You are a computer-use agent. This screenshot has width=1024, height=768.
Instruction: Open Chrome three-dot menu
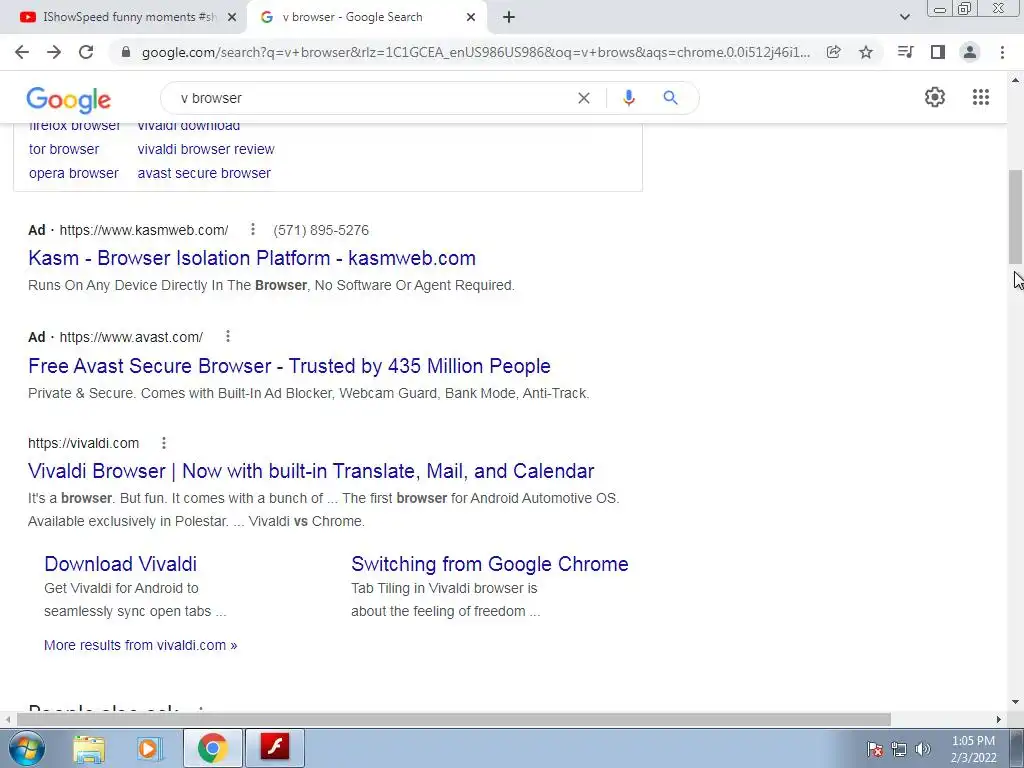coord(1002,52)
